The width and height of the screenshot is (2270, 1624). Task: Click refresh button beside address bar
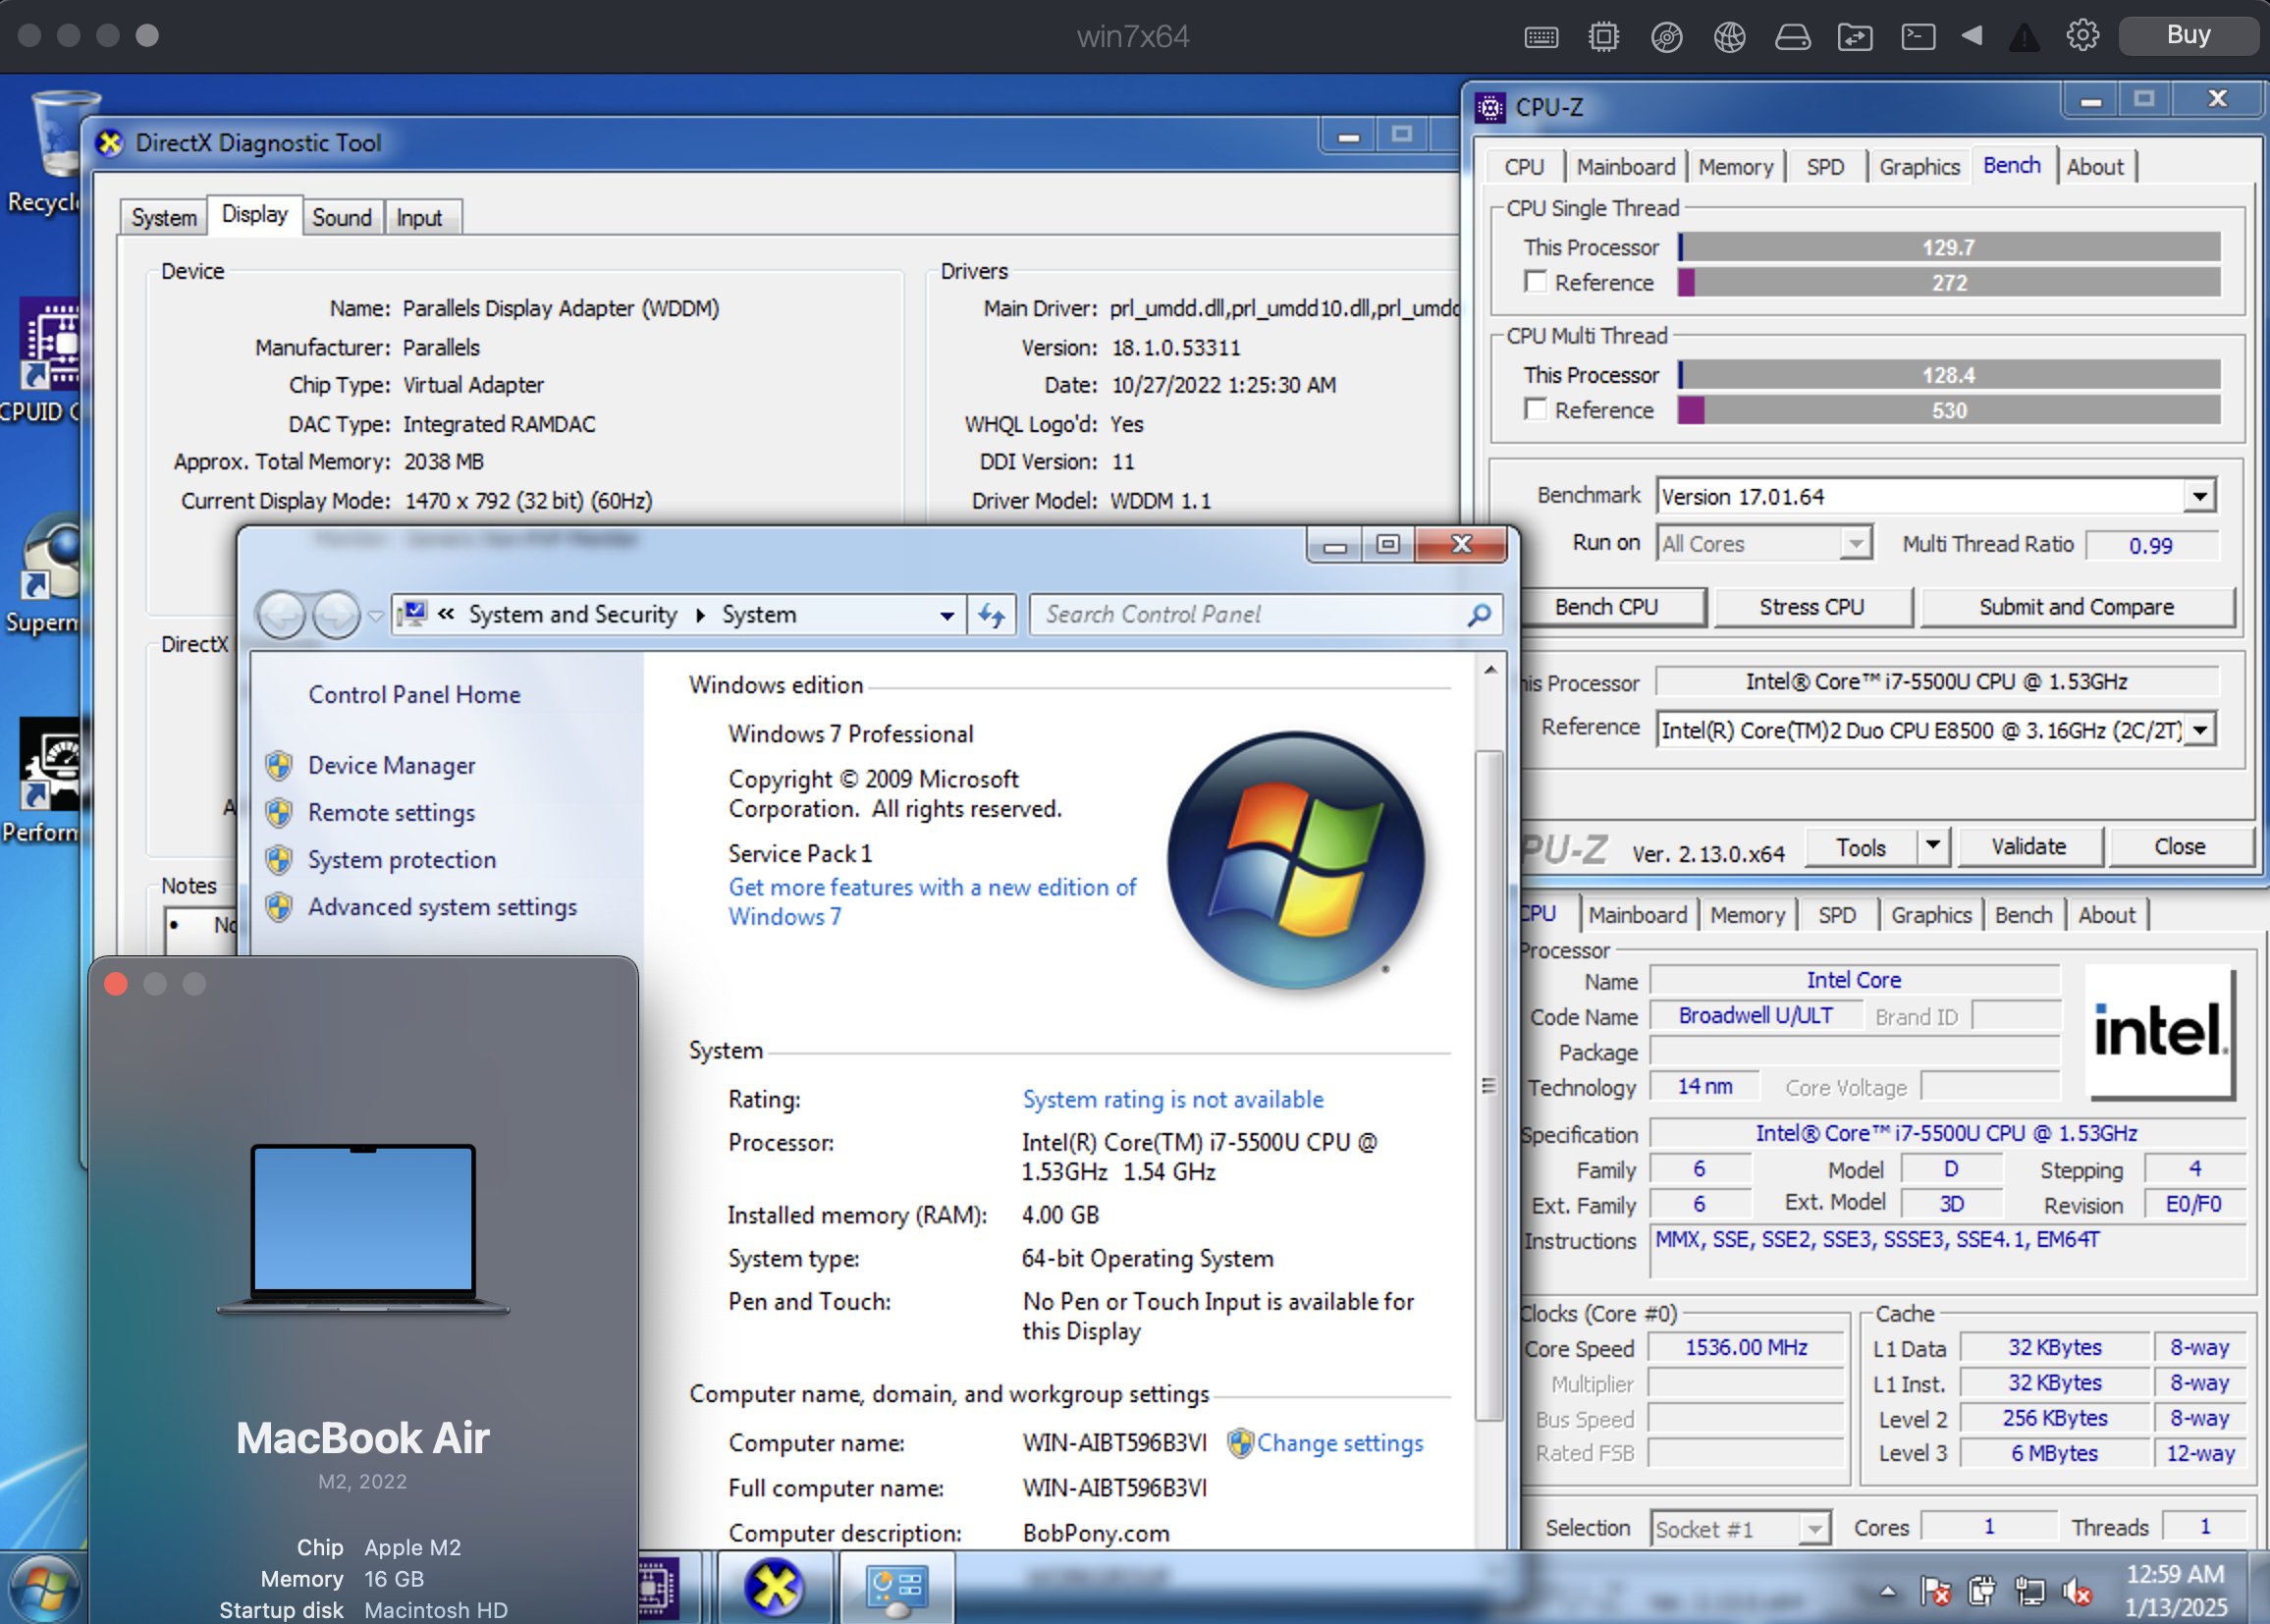[992, 615]
